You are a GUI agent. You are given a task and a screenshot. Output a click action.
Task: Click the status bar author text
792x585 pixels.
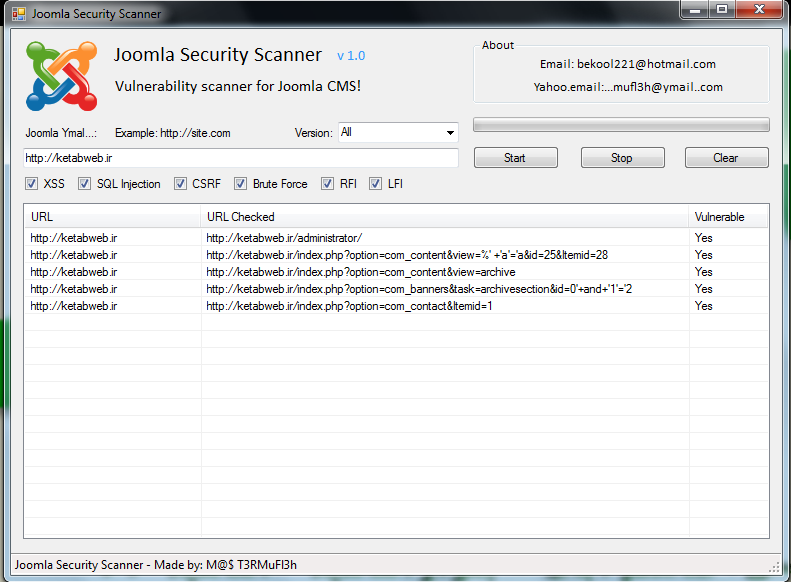(156, 565)
